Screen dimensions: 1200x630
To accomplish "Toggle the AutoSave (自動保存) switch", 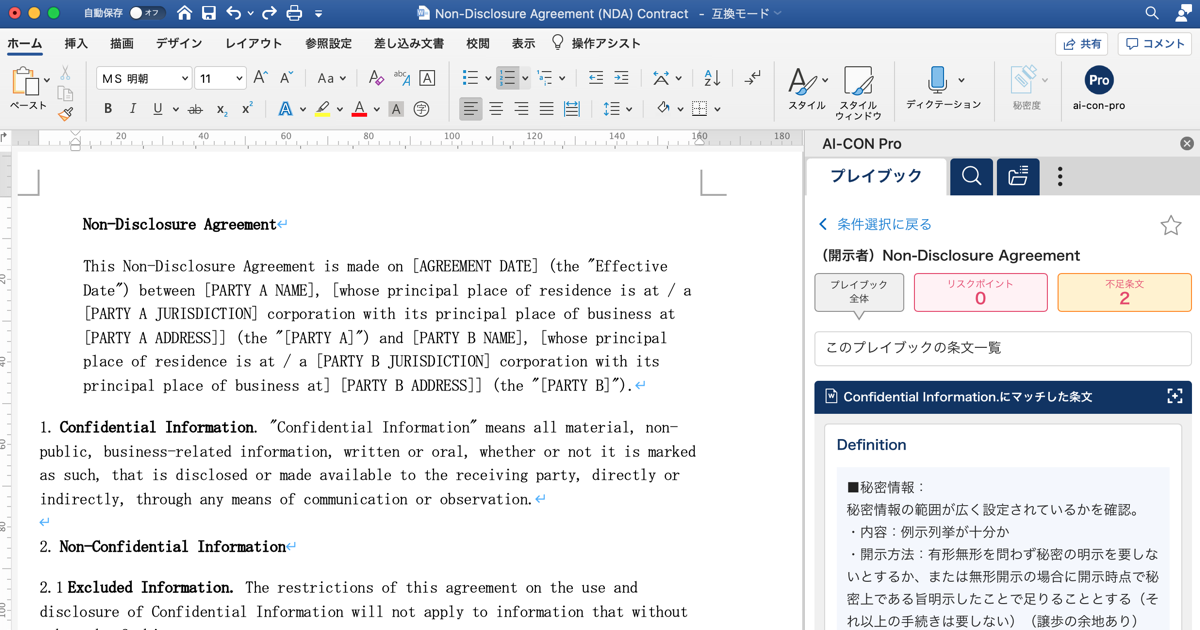I will tap(146, 14).
